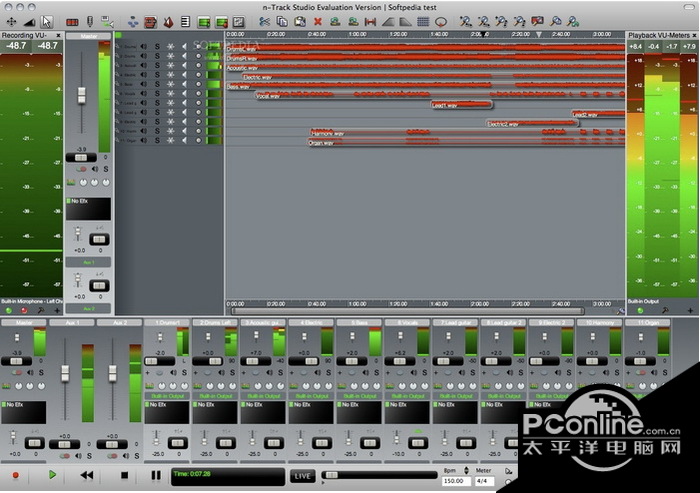
Task: Open Built-in Output dropdown on 7 Lead guitar channel
Action: 455,396
